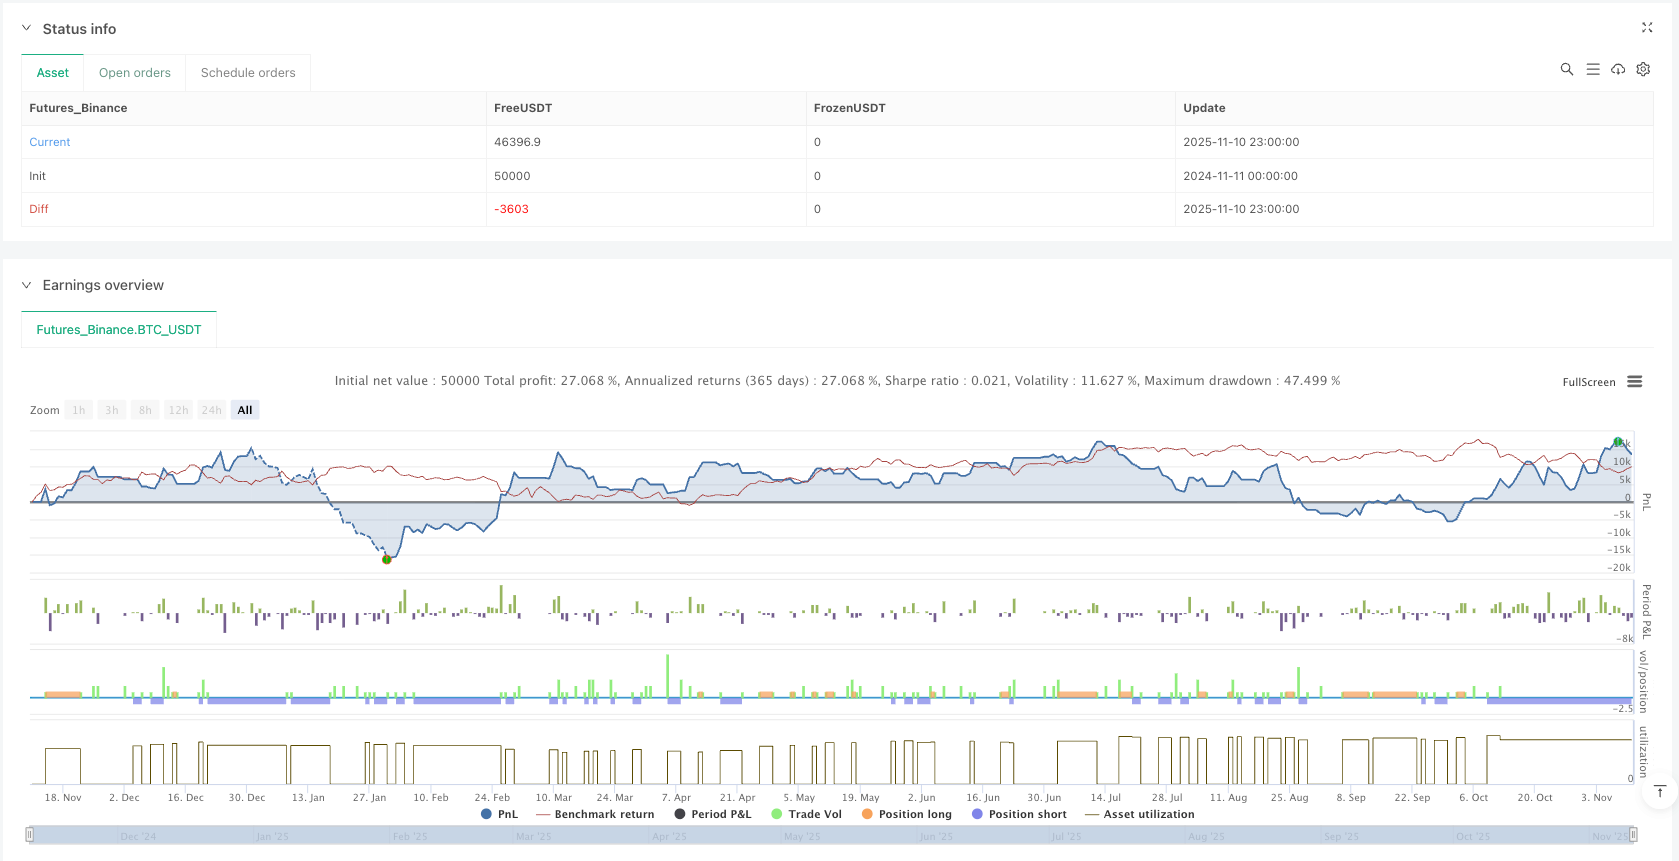
Task: Collapse the Status info section
Action: tap(27, 29)
